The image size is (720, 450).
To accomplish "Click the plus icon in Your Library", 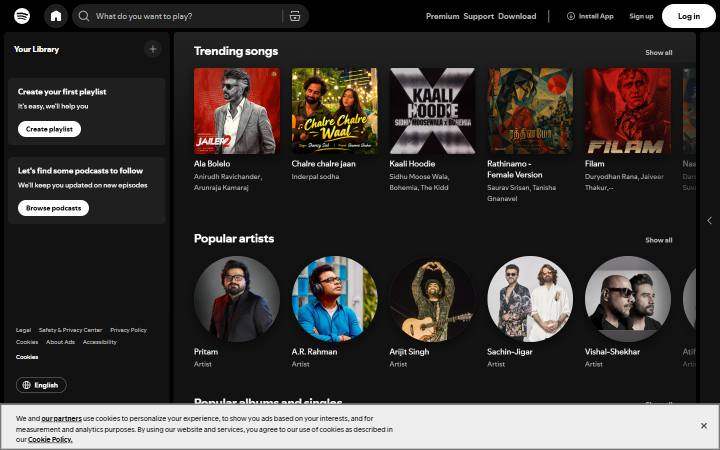I will (153, 49).
